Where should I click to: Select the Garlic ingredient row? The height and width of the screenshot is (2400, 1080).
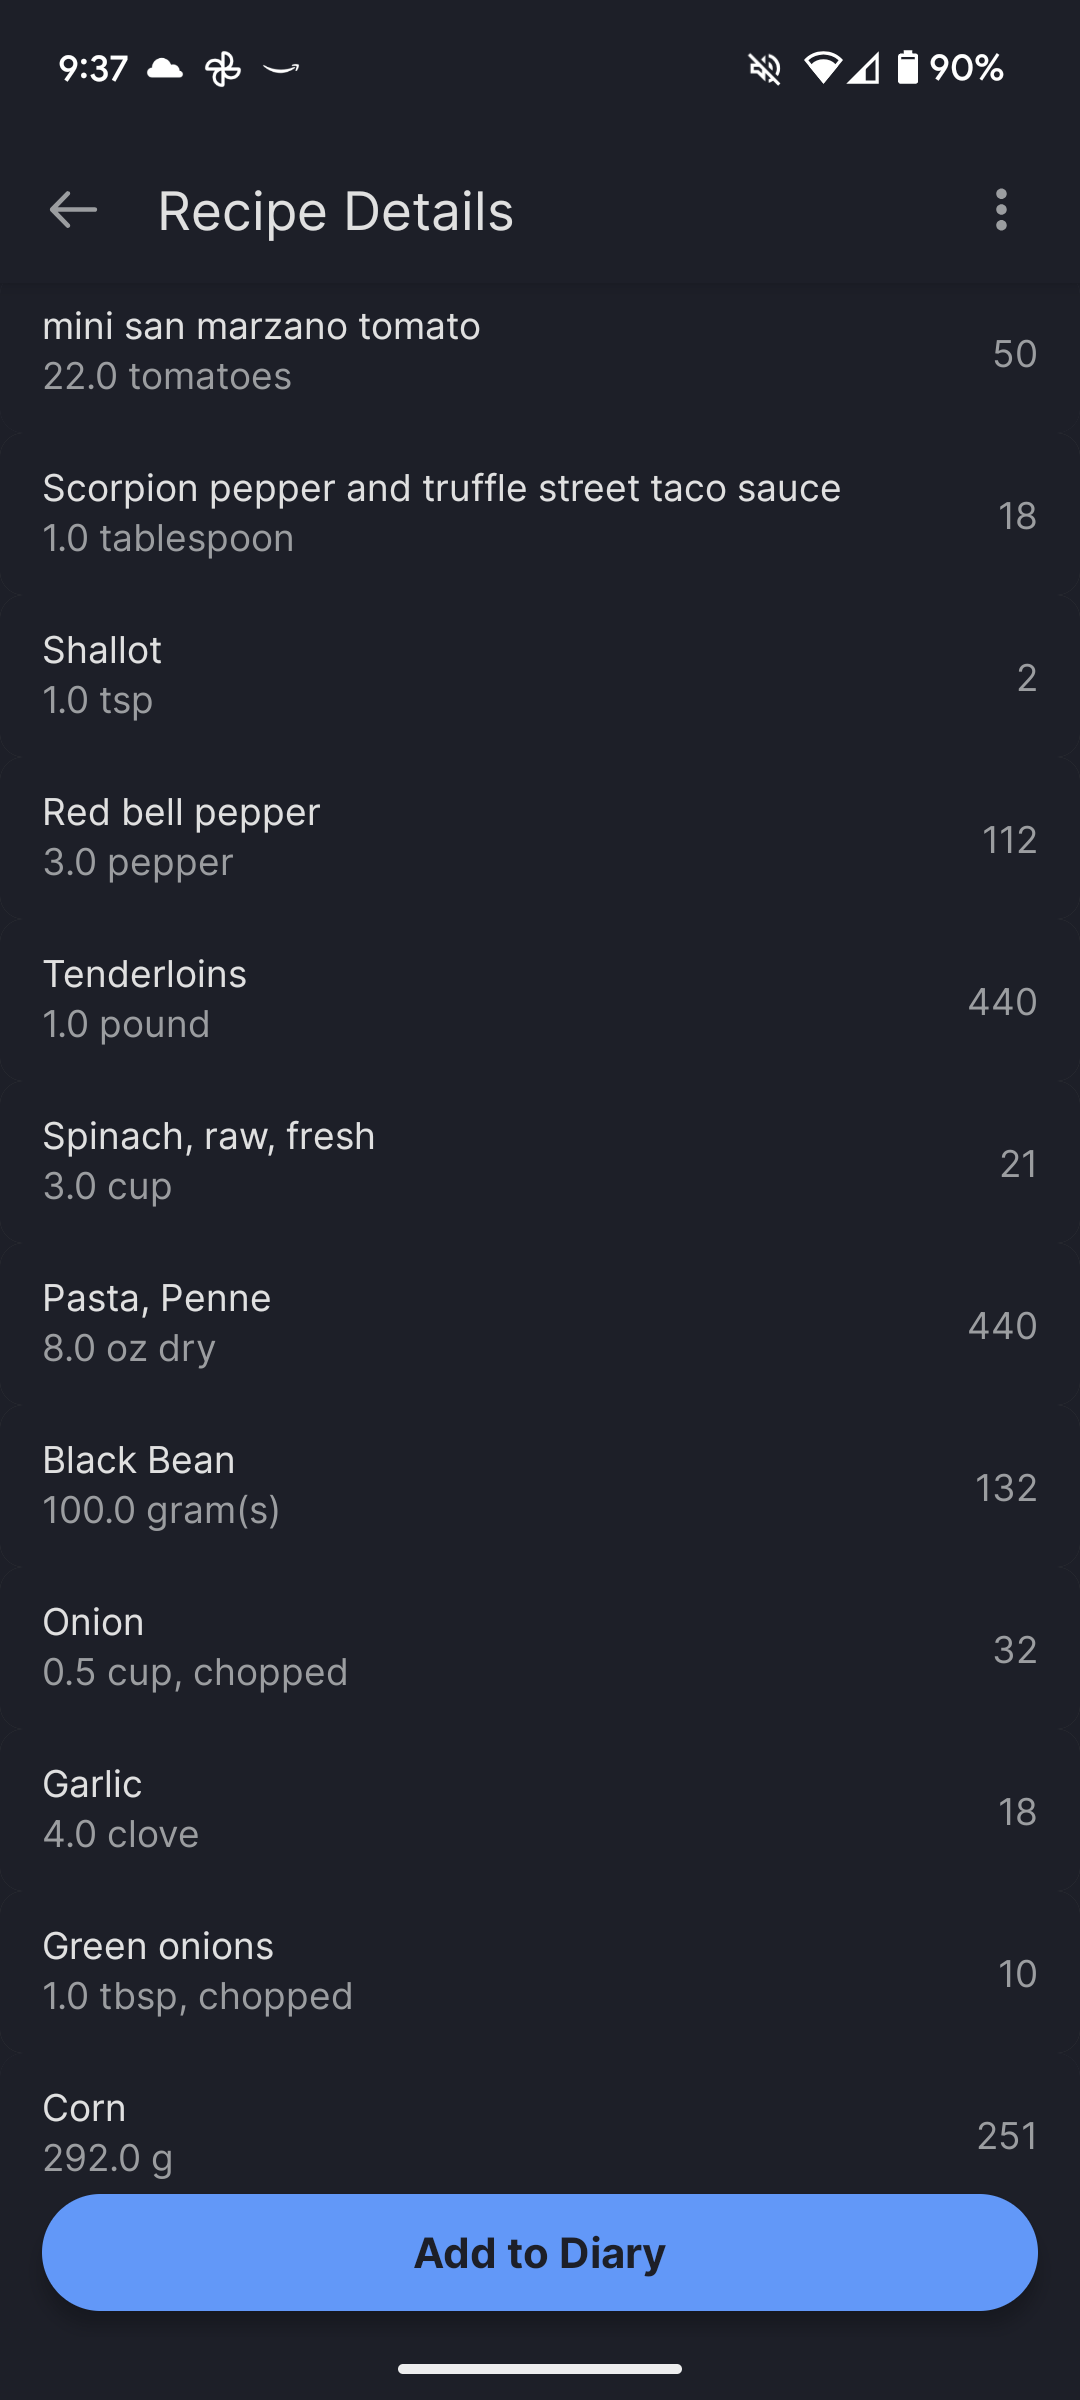540,1809
